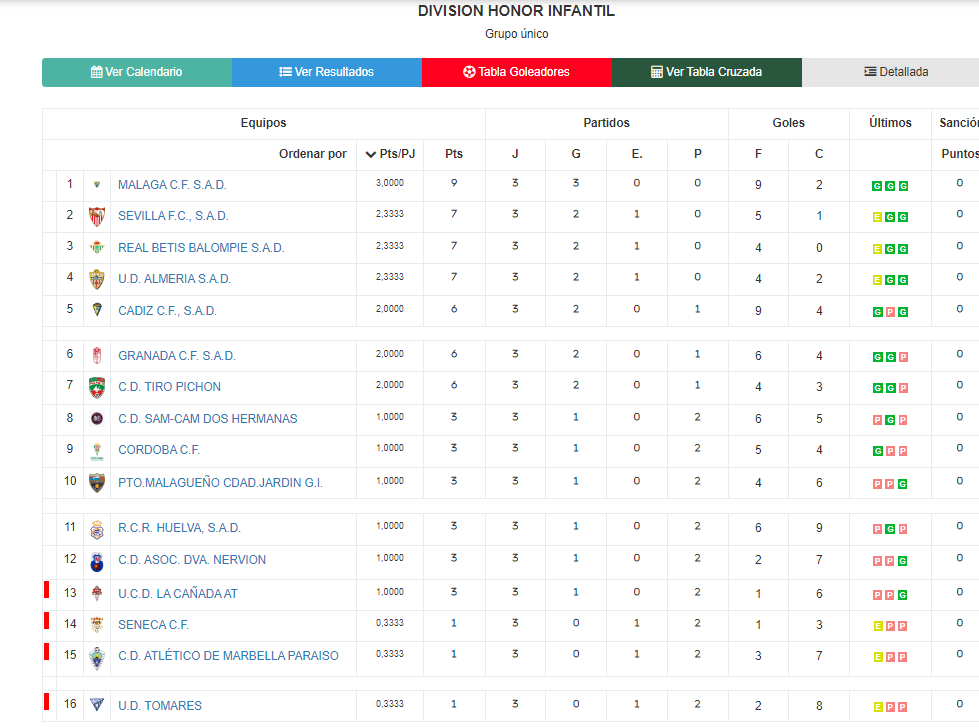Open the Ver Tabla Cruzada tab
This screenshot has height=727, width=979.
(707, 72)
